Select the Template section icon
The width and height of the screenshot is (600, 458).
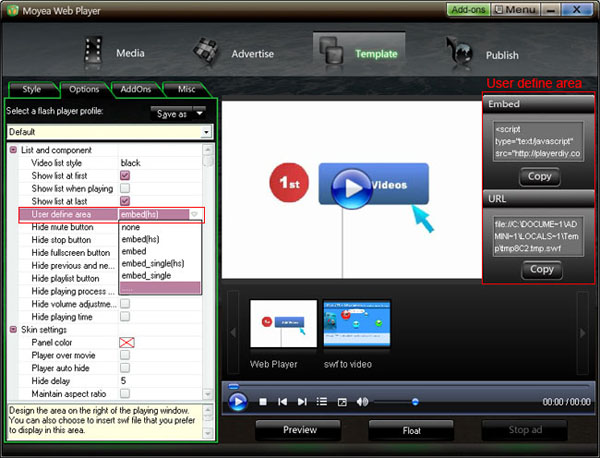pyautogui.click(x=330, y=50)
